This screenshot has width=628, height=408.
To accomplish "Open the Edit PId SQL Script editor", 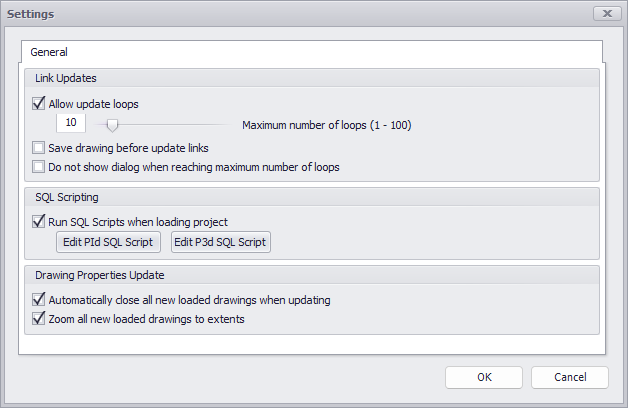I will (x=107, y=242).
